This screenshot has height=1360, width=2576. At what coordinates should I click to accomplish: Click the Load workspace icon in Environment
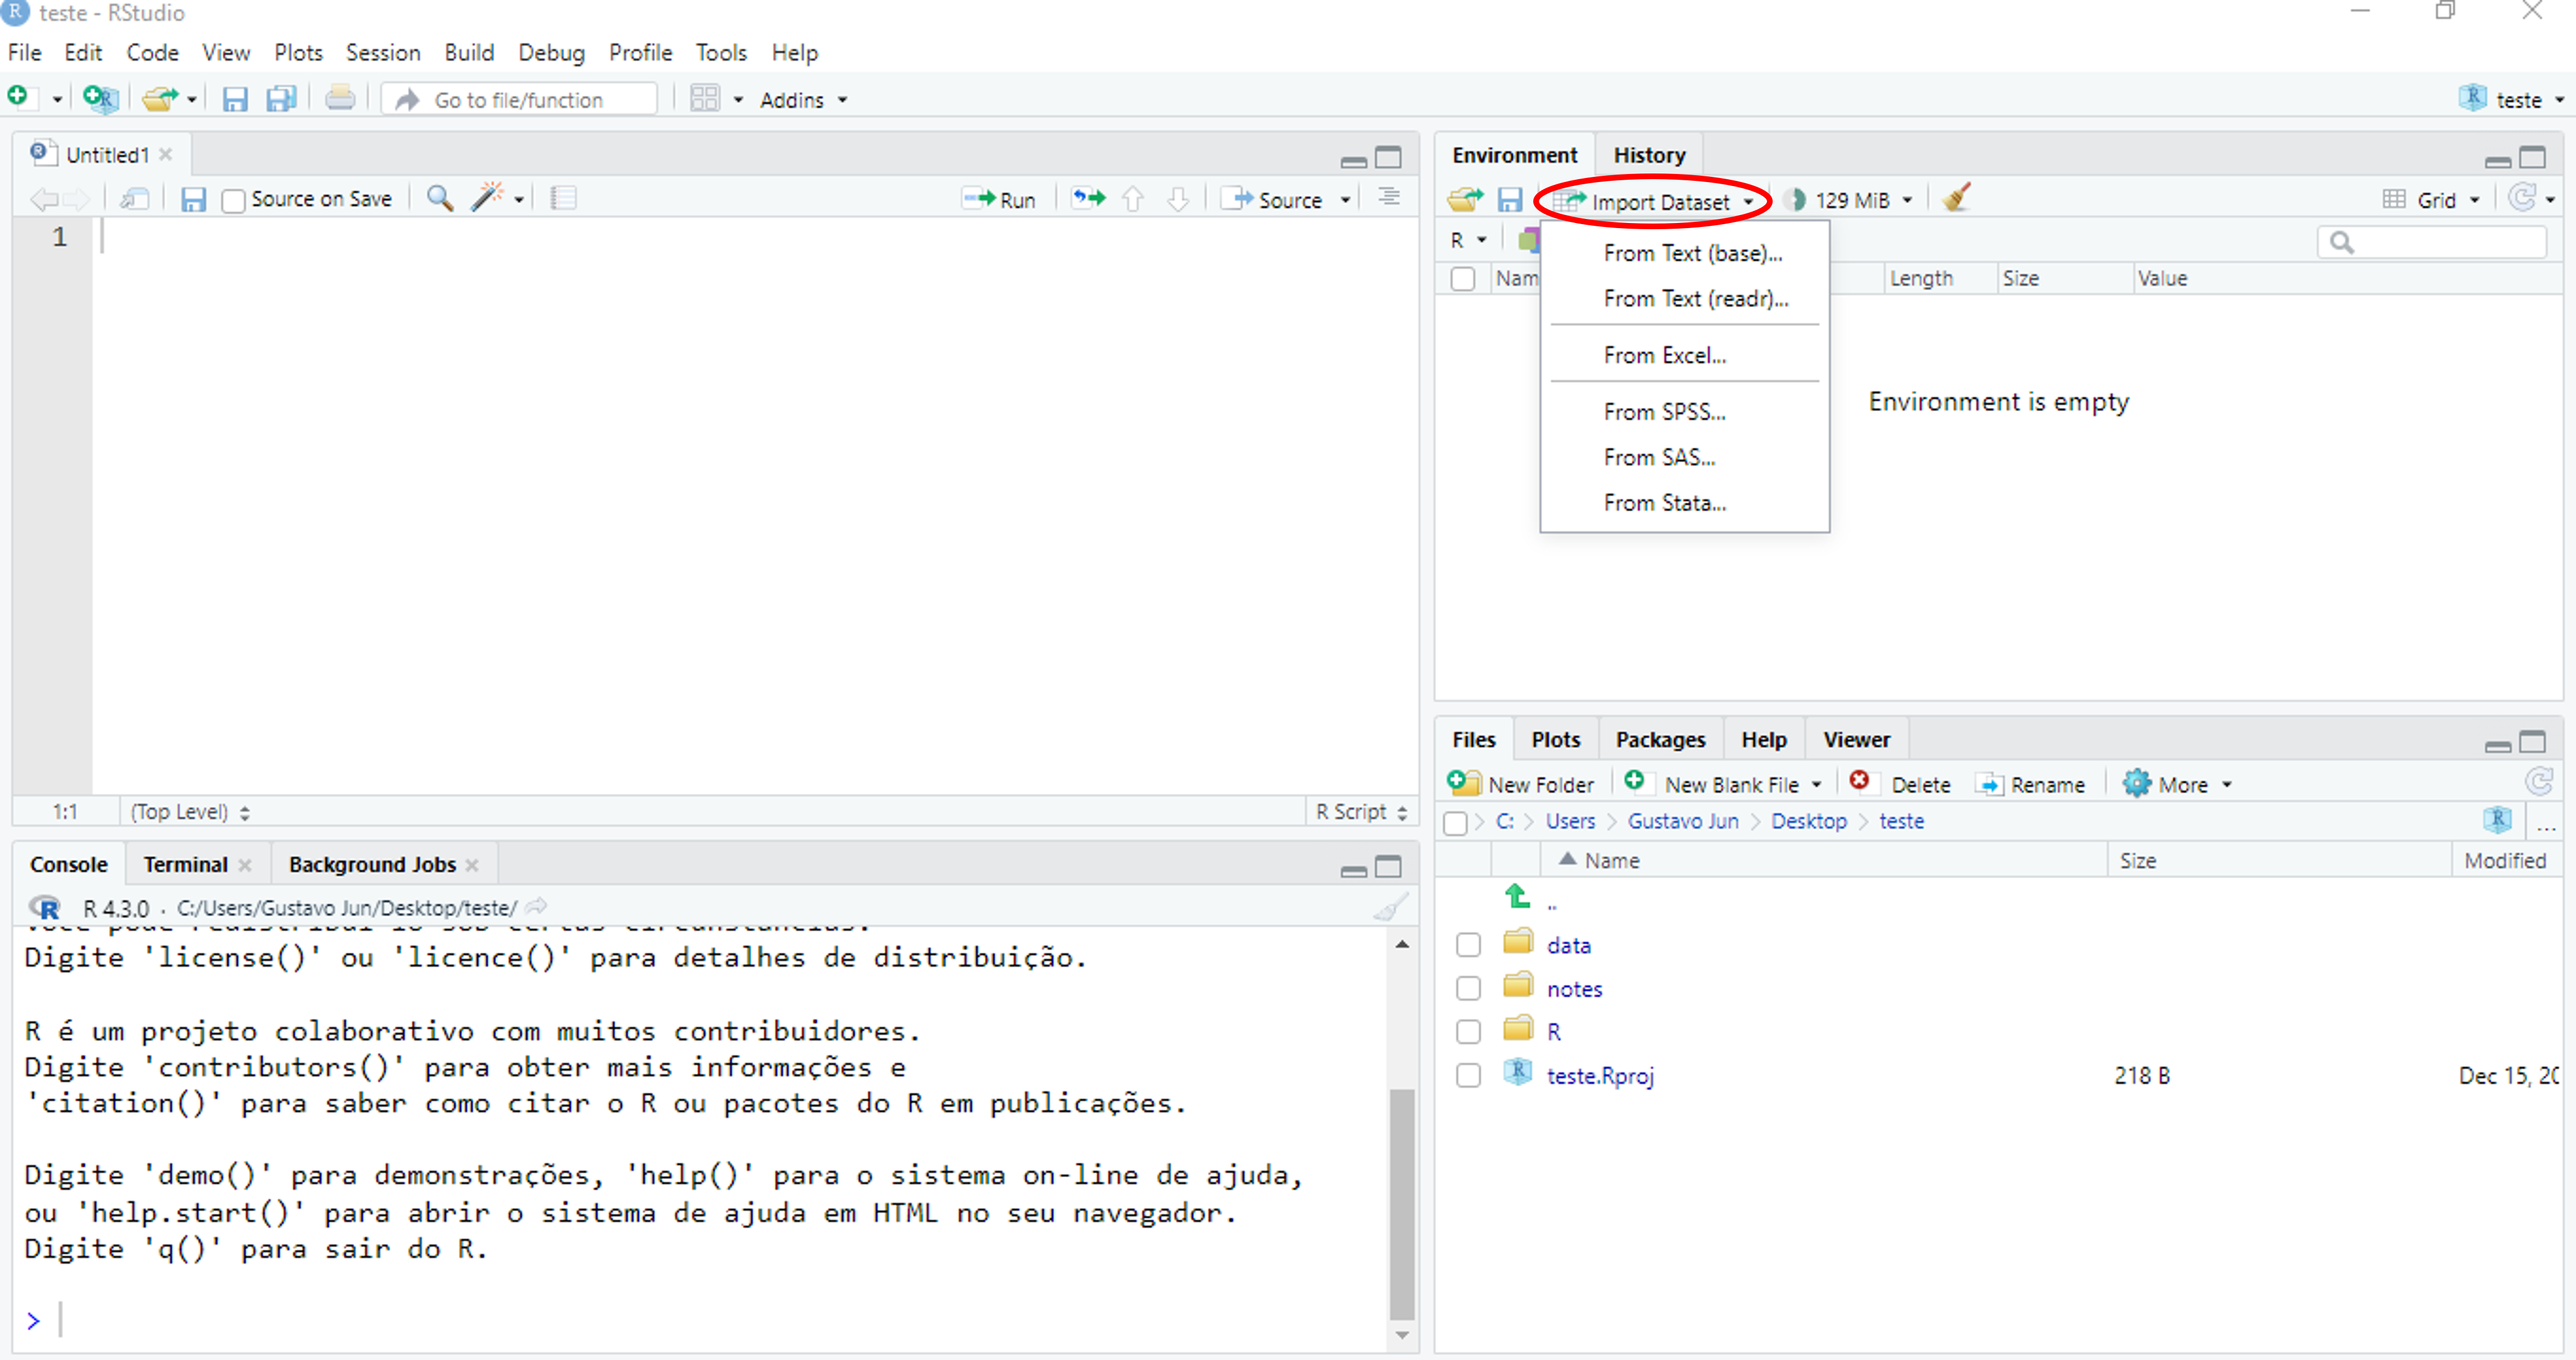coord(1465,200)
